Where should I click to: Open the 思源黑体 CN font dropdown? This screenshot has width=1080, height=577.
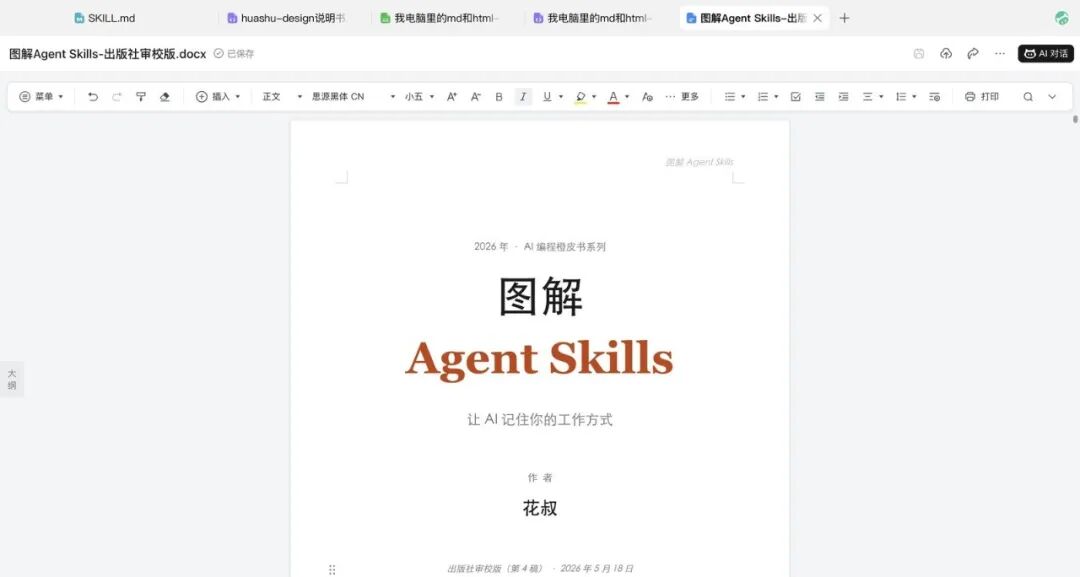[x=353, y=97]
